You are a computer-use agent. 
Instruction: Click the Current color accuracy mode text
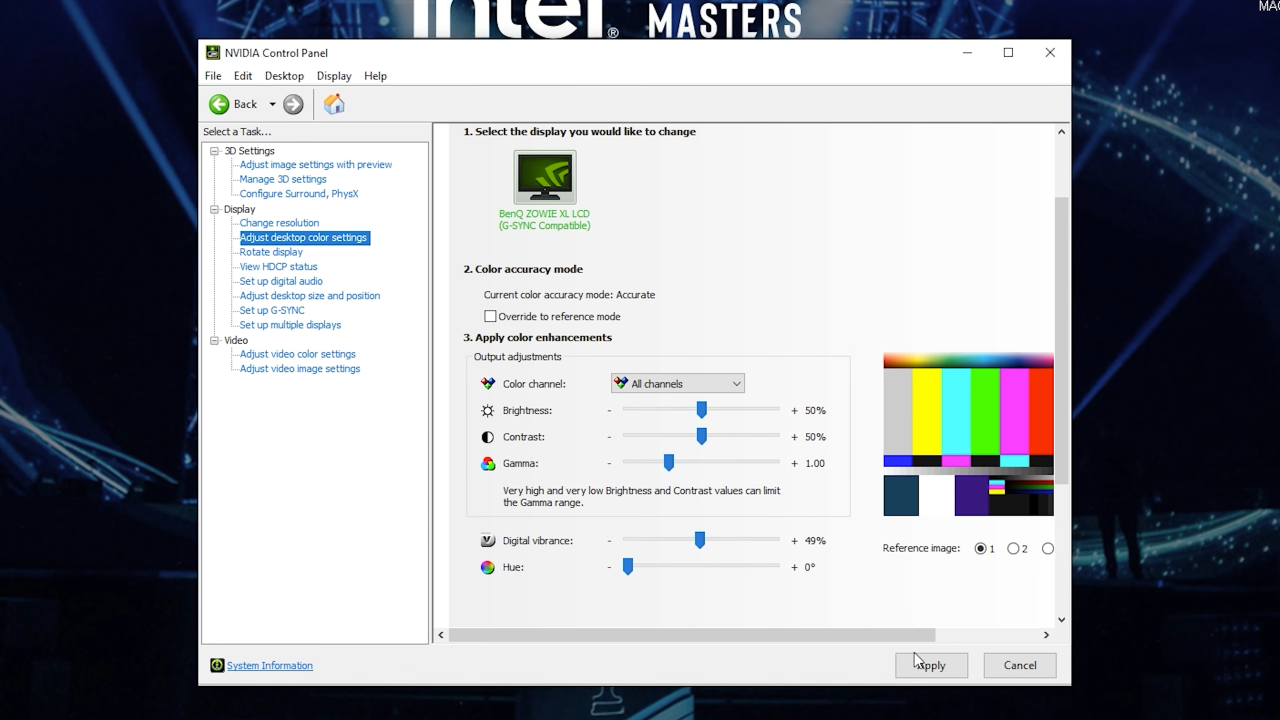[x=569, y=295]
